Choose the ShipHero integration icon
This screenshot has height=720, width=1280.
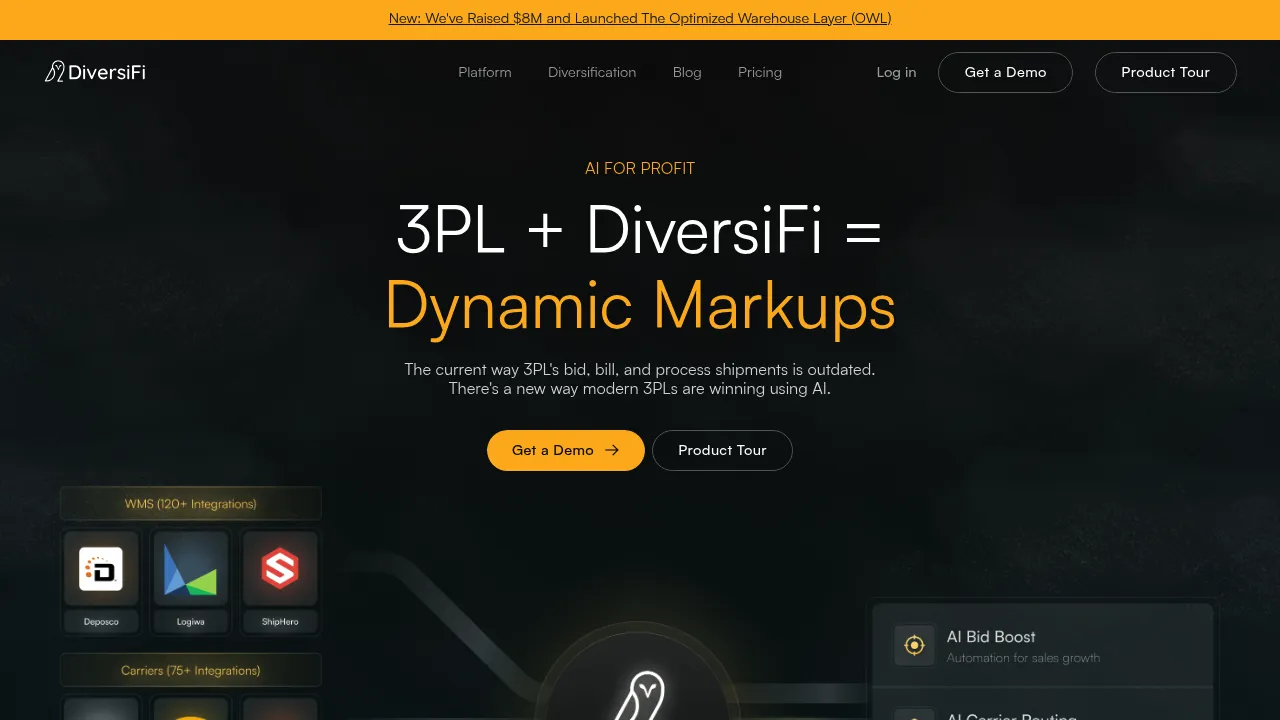pos(280,569)
